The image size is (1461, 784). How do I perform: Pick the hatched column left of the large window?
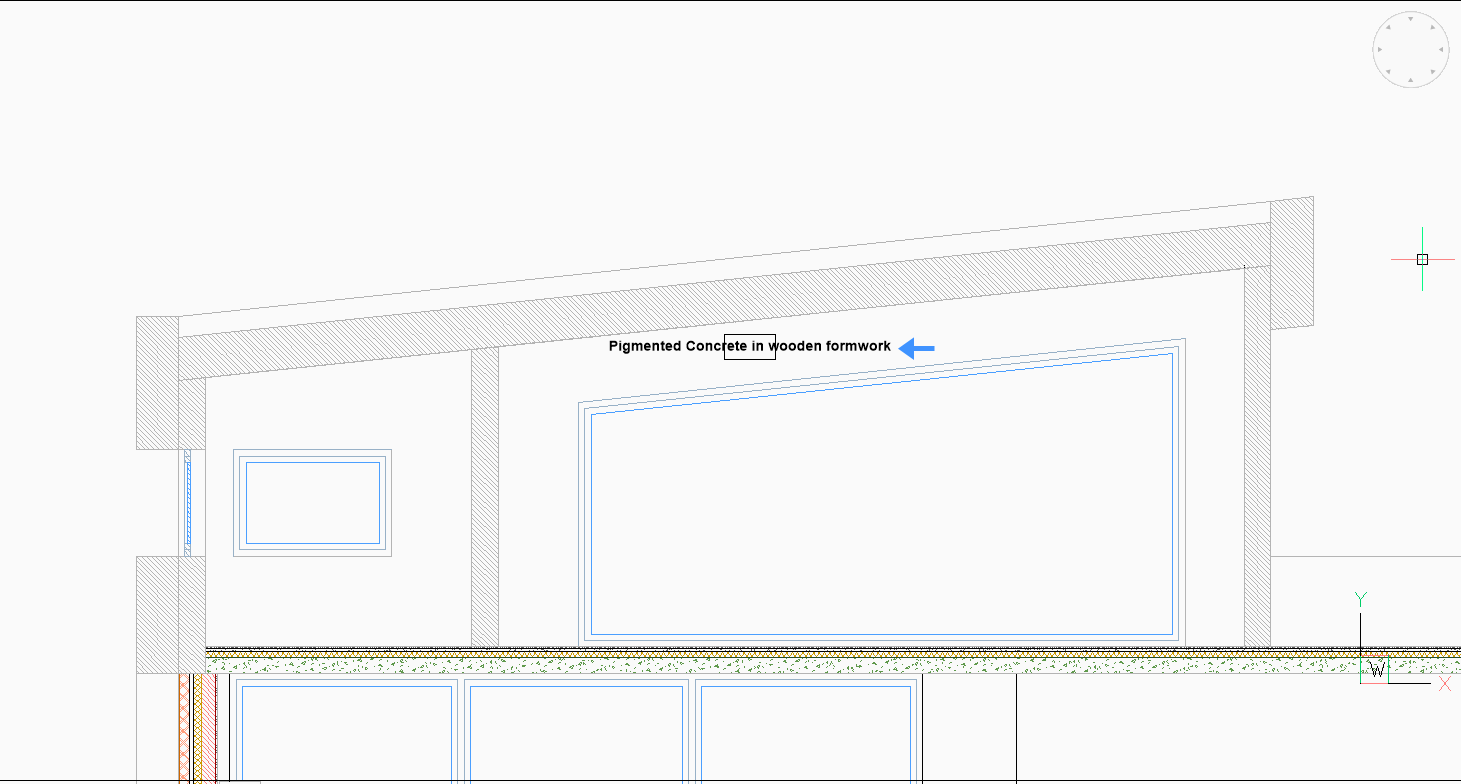(x=484, y=500)
